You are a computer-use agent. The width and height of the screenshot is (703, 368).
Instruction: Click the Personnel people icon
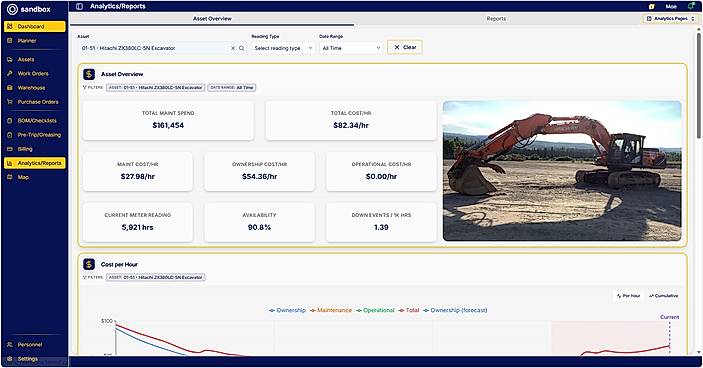tap(10, 345)
